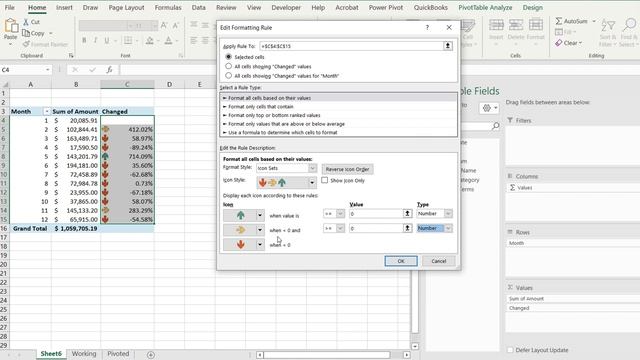Toggle Defer Layout Update checkbox

coord(510,350)
